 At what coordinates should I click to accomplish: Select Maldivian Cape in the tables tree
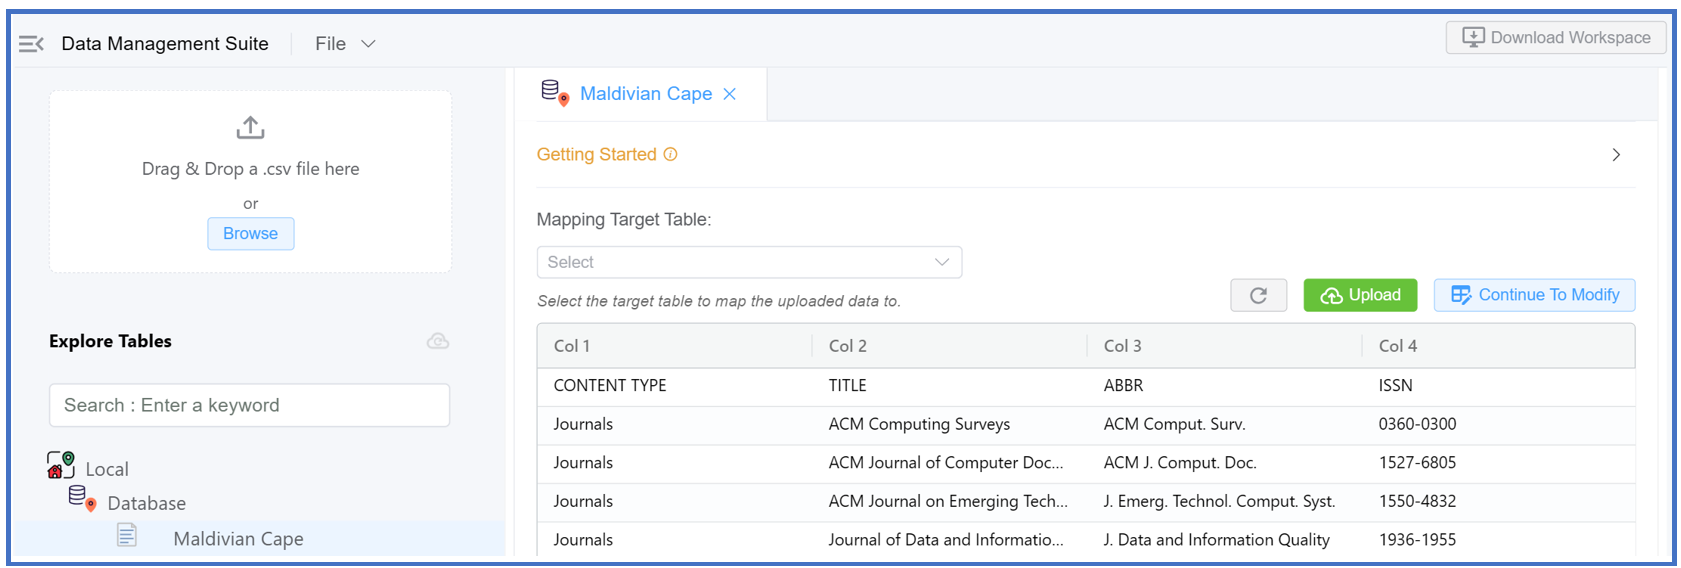pyautogui.click(x=238, y=539)
